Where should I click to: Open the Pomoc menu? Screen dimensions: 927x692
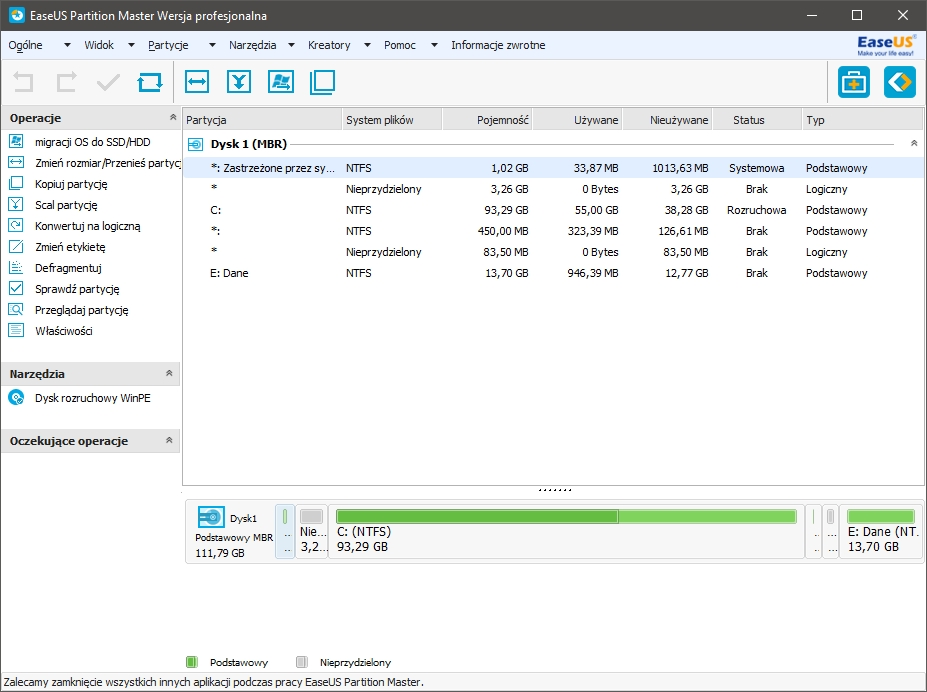pyautogui.click(x=399, y=45)
